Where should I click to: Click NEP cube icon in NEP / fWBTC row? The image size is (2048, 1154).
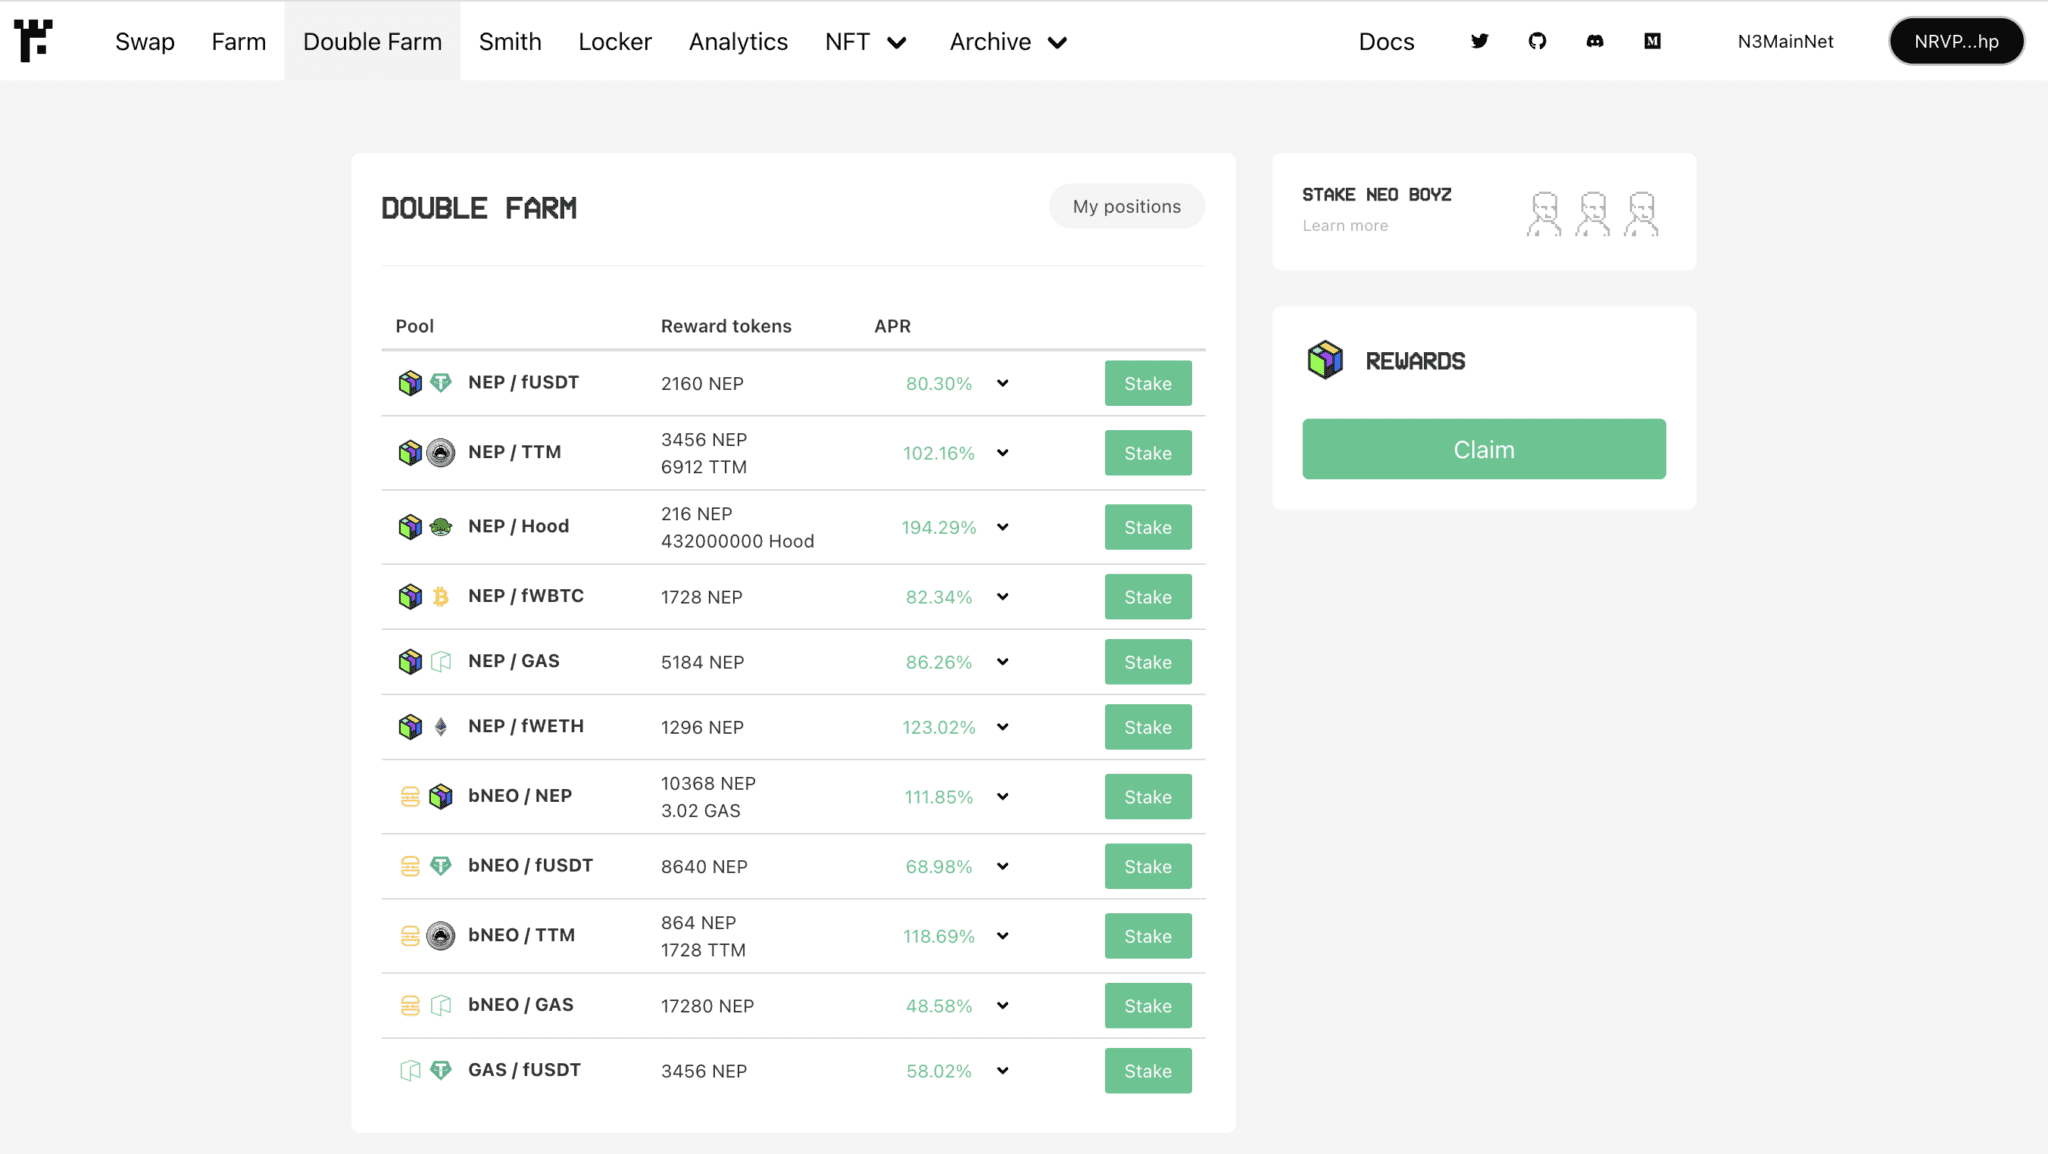click(410, 596)
